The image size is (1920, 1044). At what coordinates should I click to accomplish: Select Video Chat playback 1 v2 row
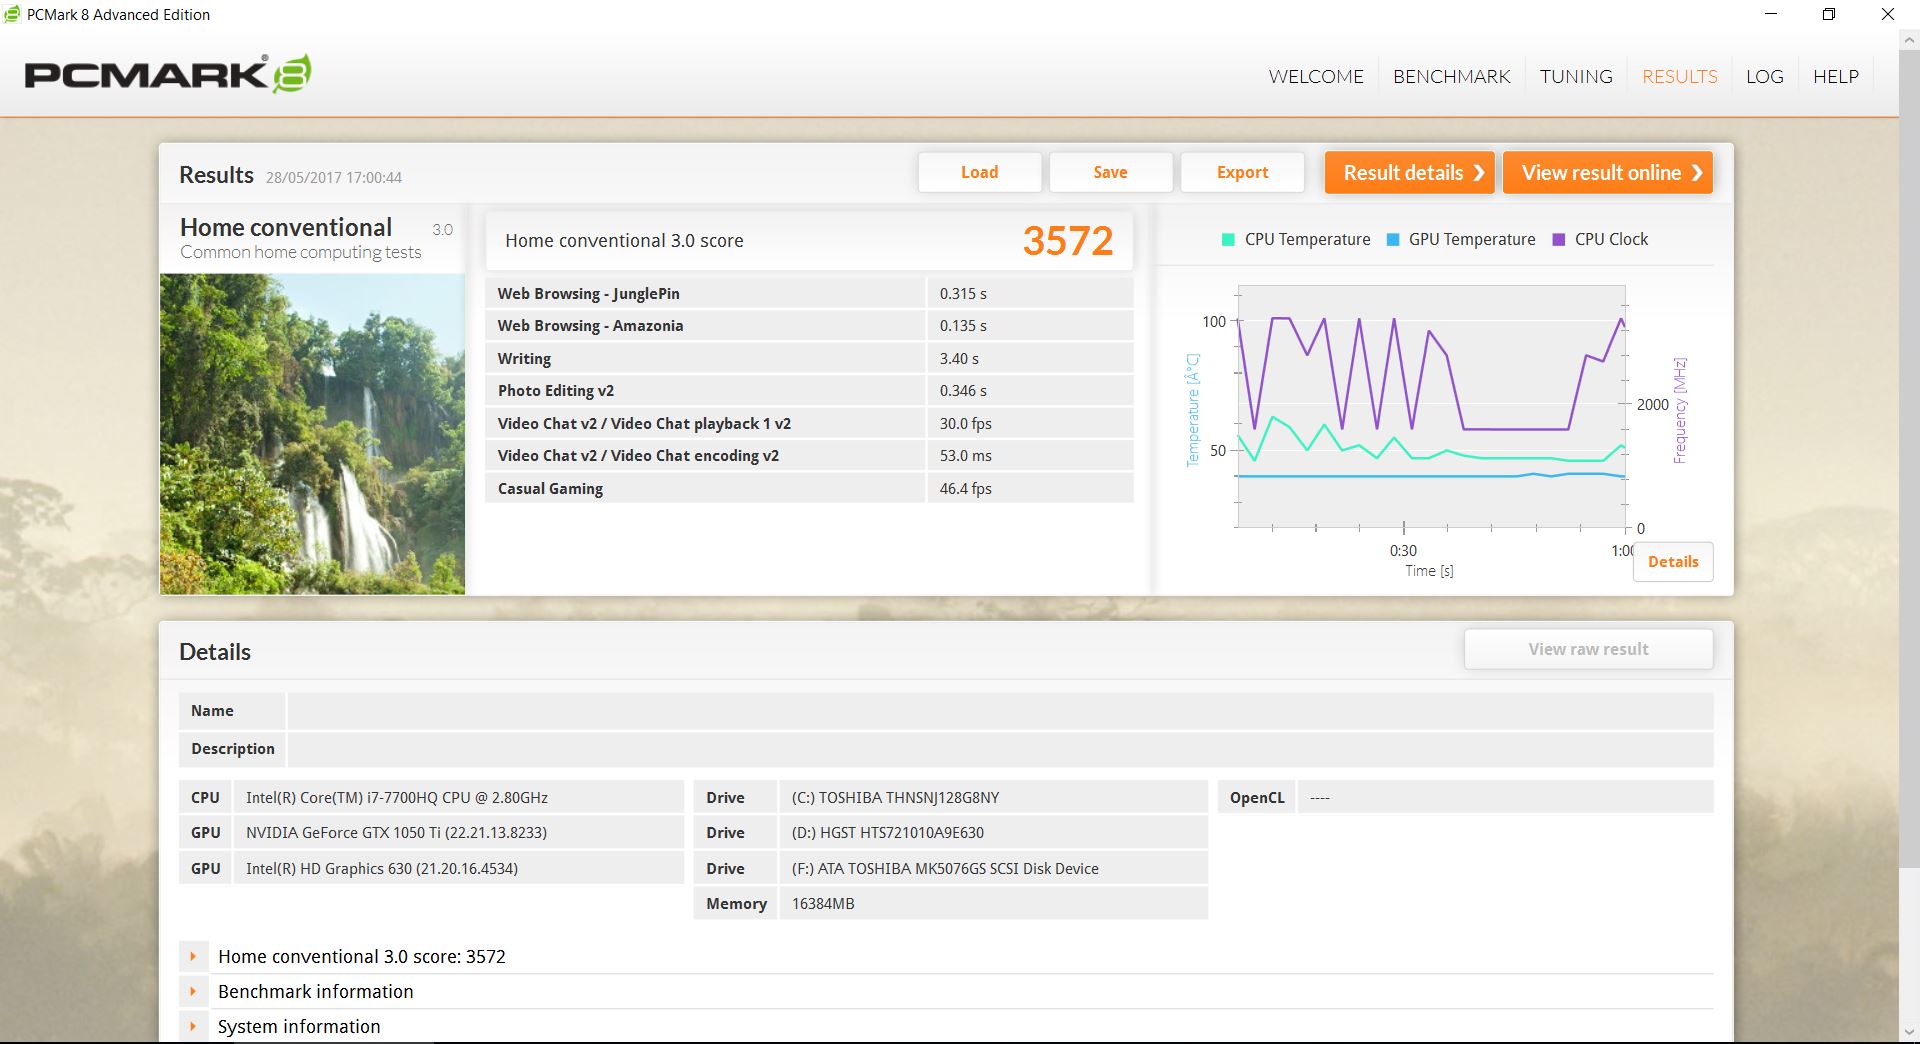coord(809,423)
